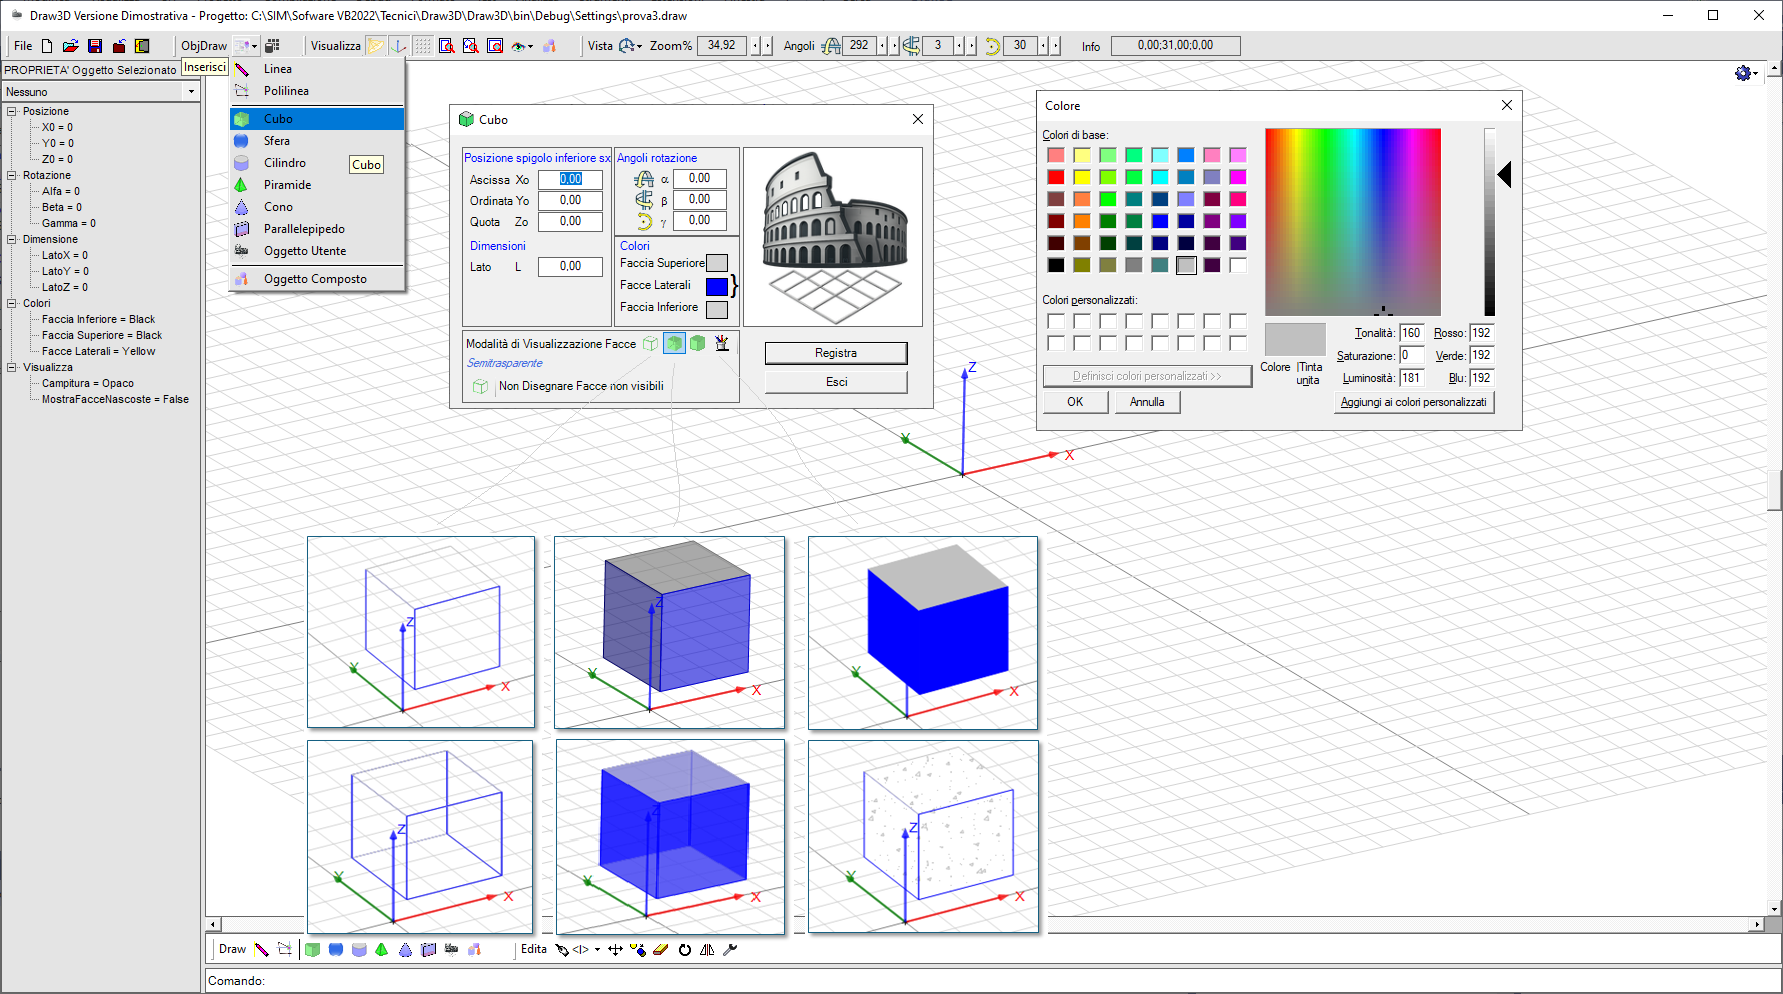
Task: Click the Annulla button in the Colore dialog
Action: point(1147,402)
